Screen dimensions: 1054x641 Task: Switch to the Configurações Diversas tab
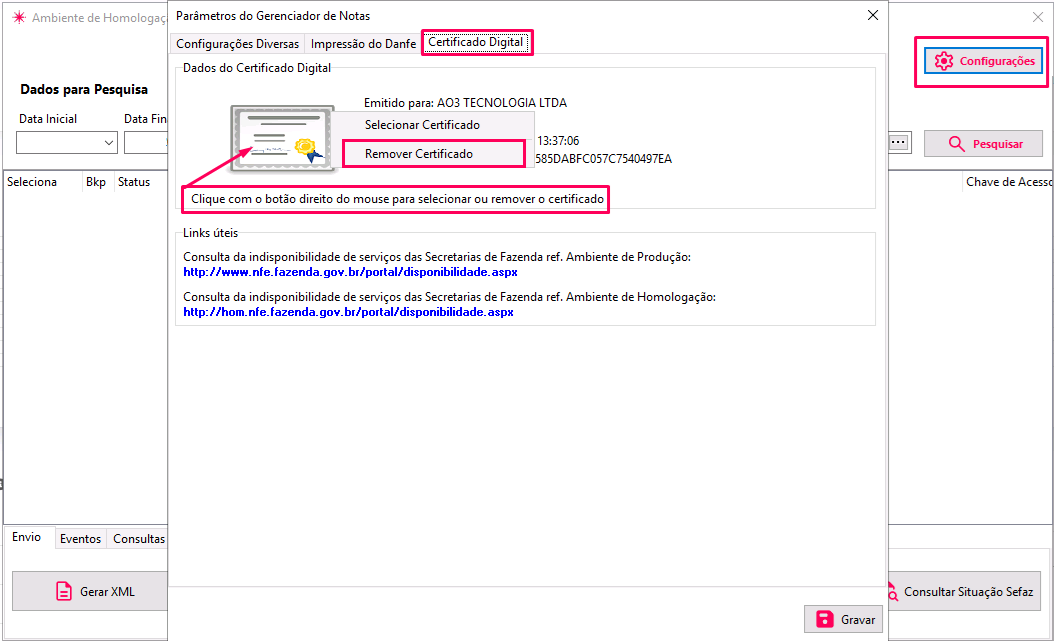(237, 44)
